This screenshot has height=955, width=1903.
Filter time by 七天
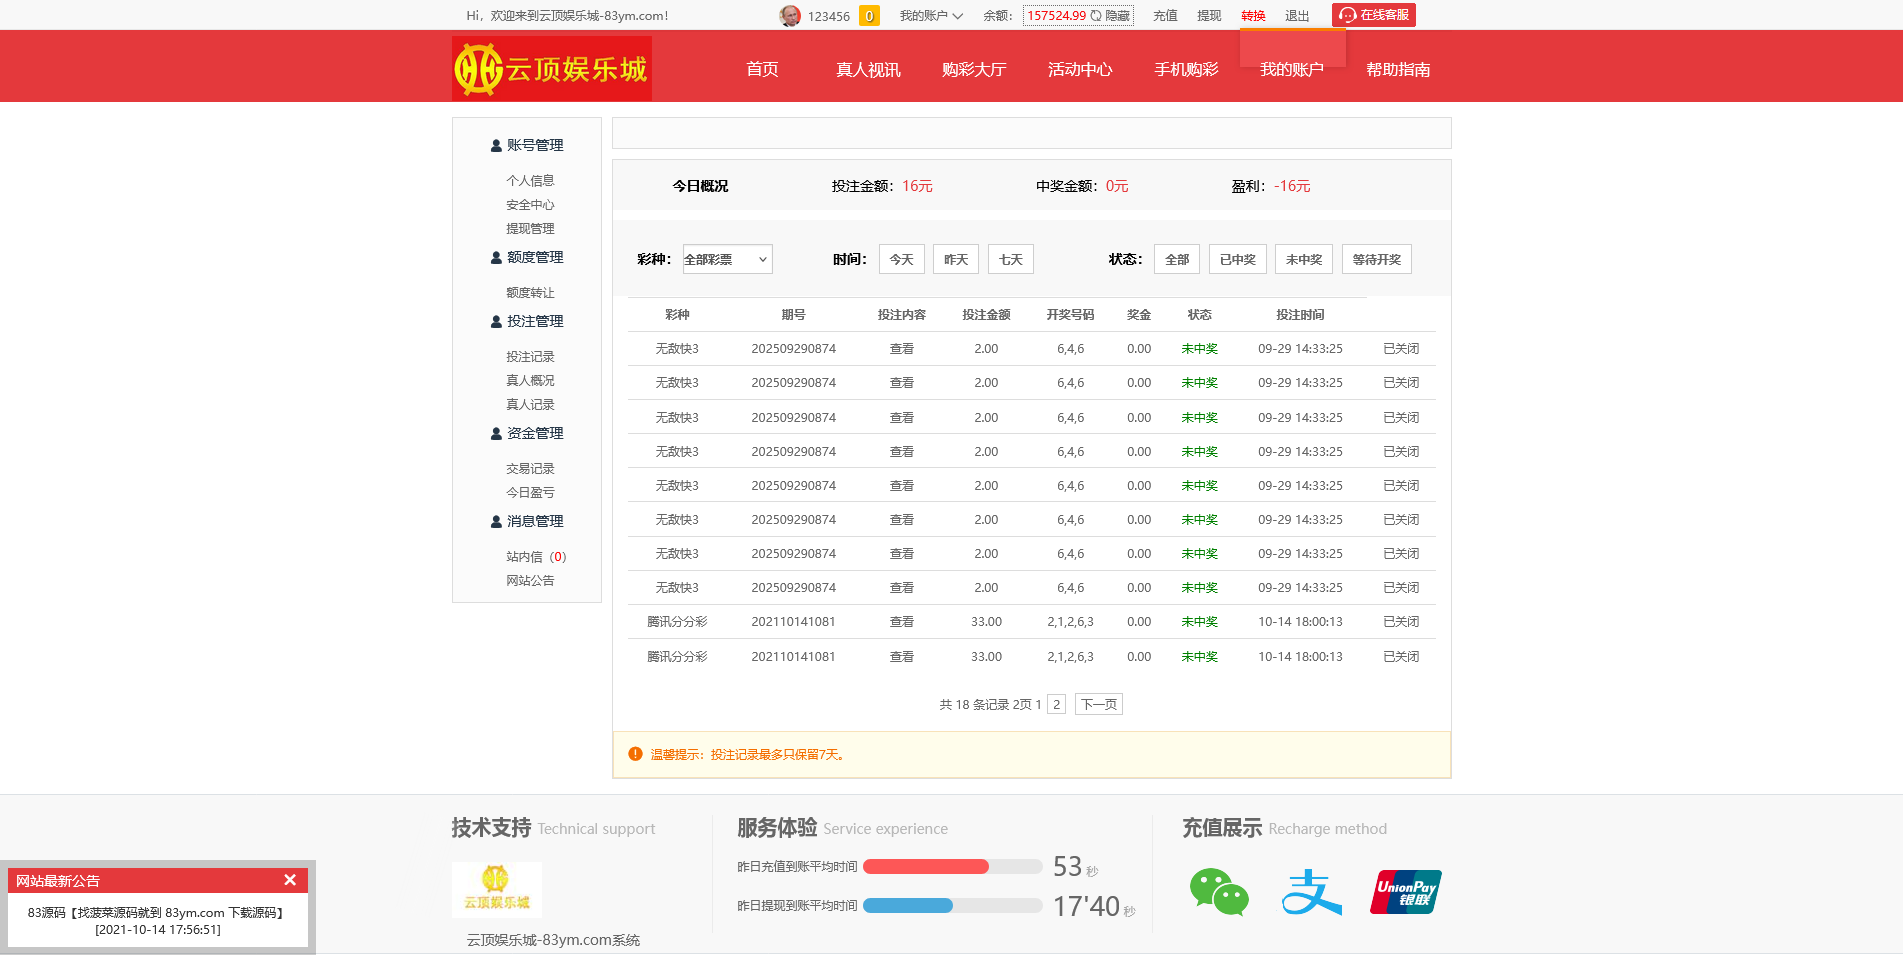[1011, 259]
